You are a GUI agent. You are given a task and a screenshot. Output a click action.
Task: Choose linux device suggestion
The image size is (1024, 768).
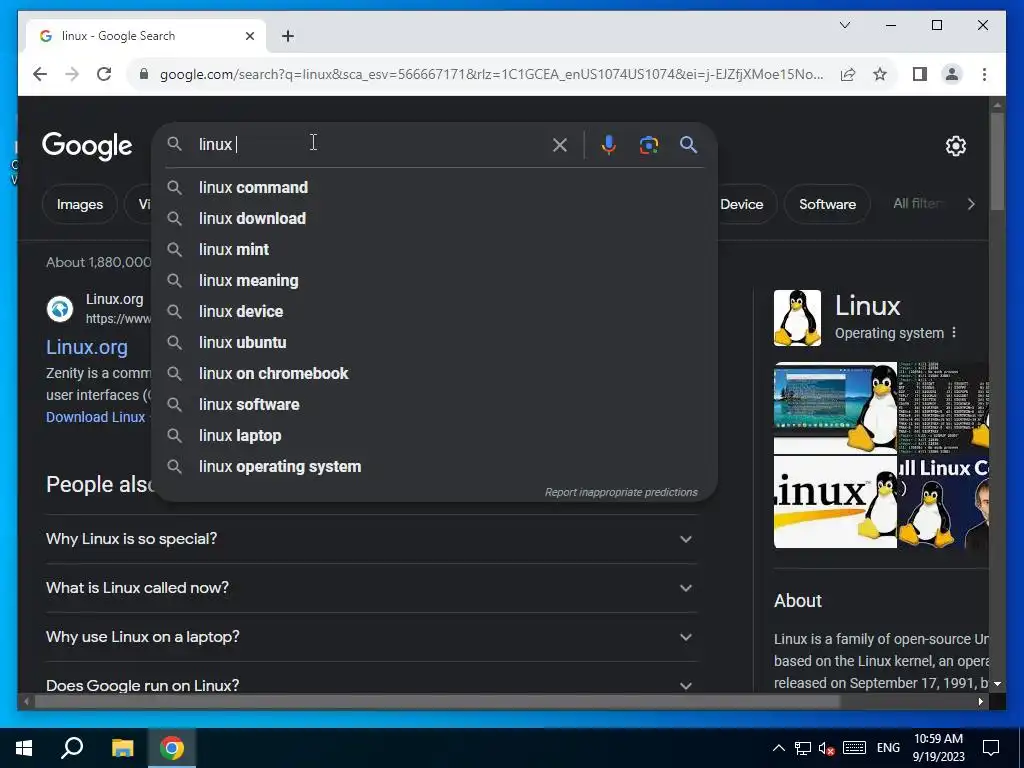point(434,312)
